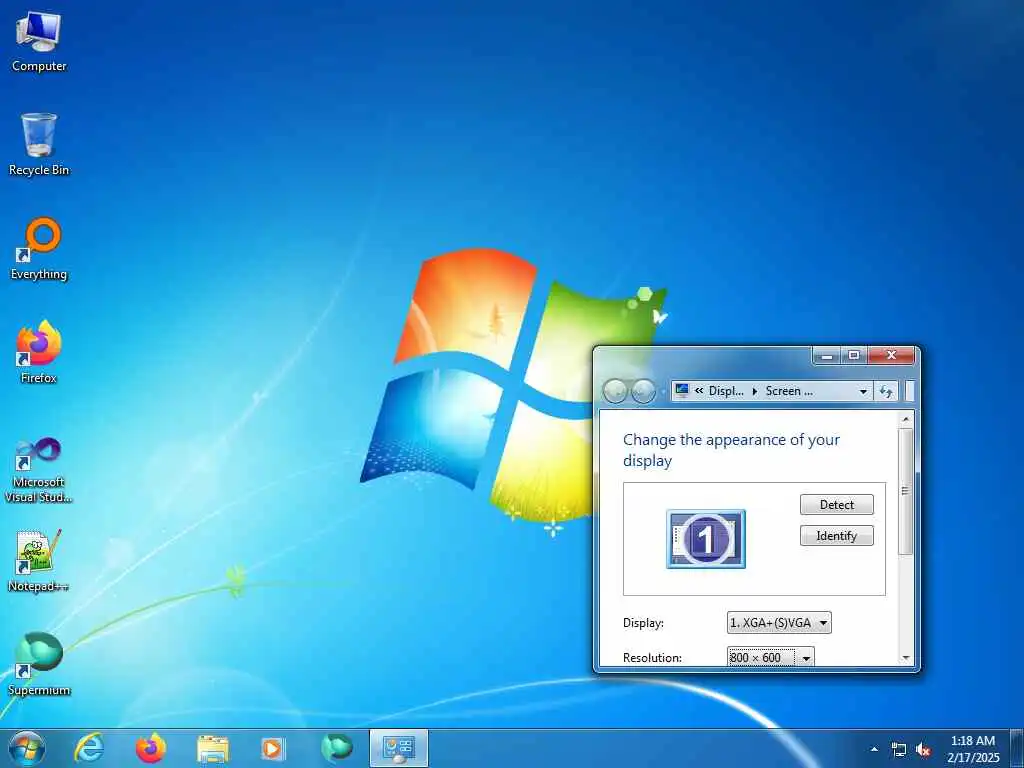Open Windows Media Player from taskbar

tap(273, 748)
